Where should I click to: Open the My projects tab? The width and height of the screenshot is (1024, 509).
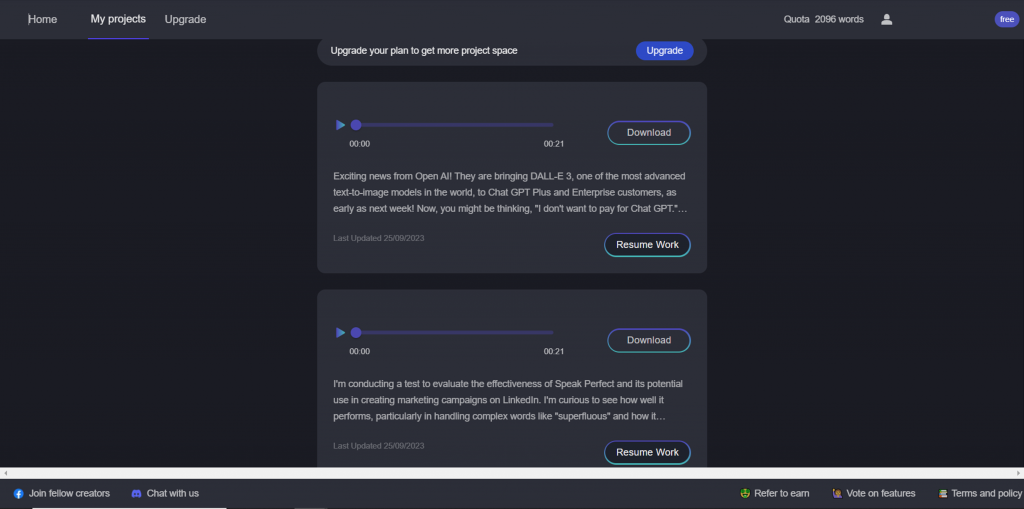[x=118, y=19]
